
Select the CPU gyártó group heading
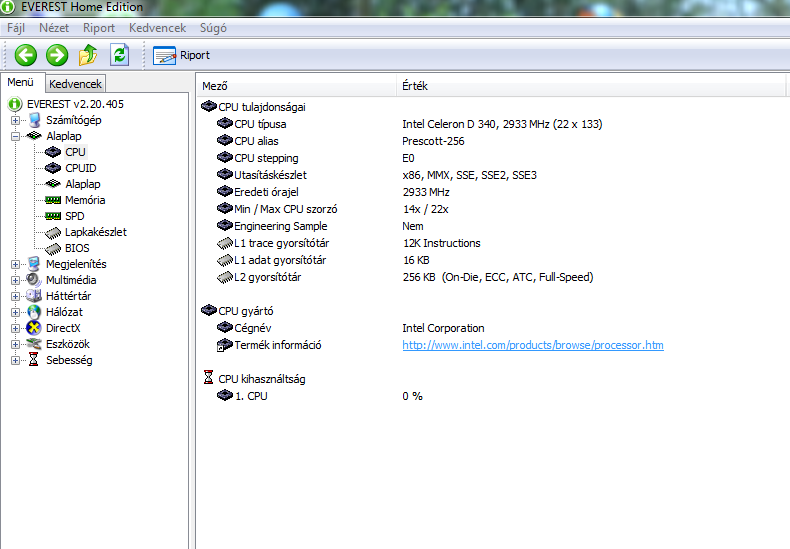pyautogui.click(x=245, y=311)
